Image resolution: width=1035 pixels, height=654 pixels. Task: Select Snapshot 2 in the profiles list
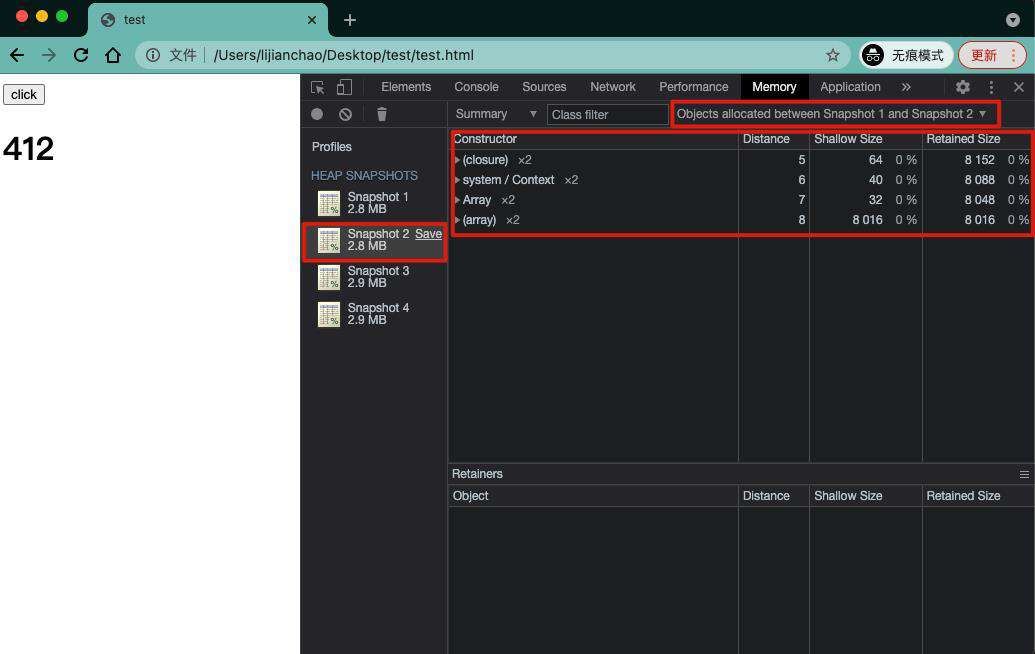click(x=374, y=240)
